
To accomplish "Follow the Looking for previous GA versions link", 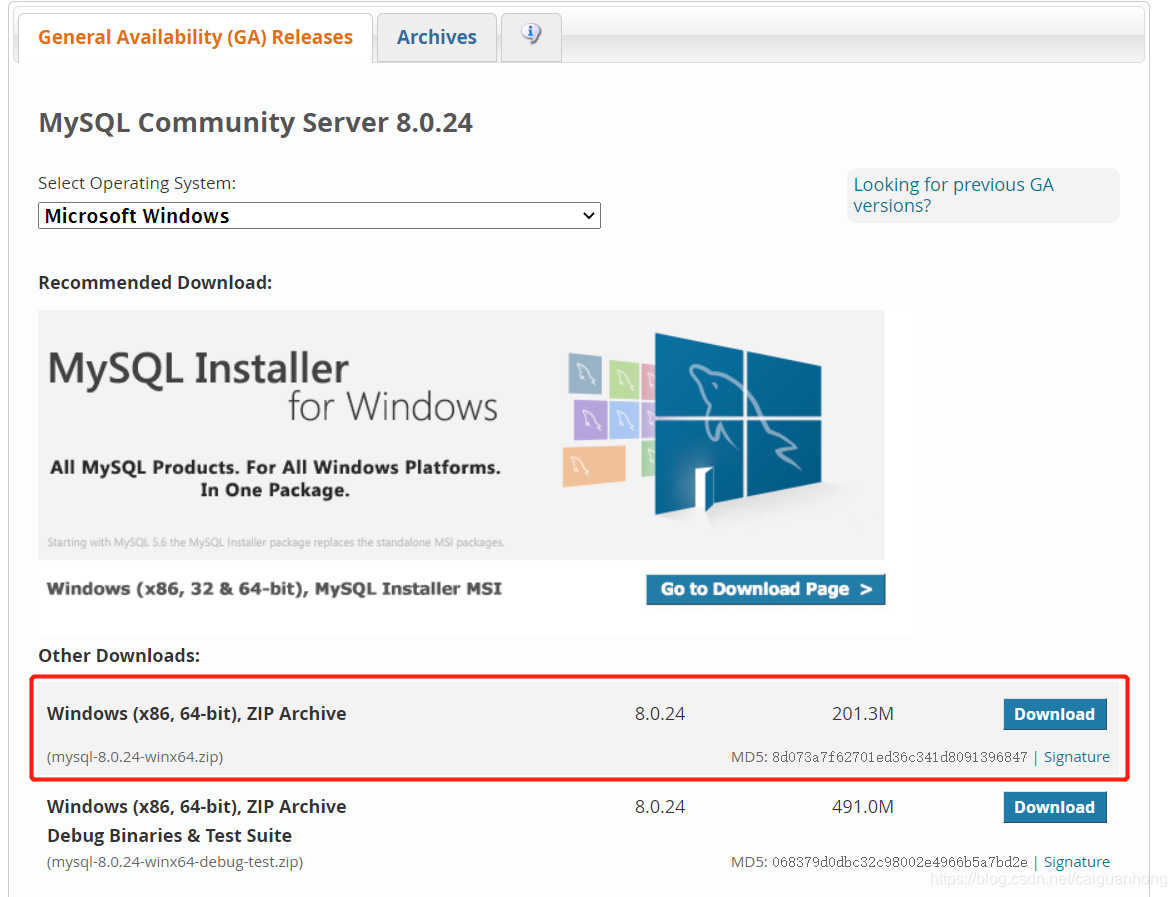I will [953, 195].
